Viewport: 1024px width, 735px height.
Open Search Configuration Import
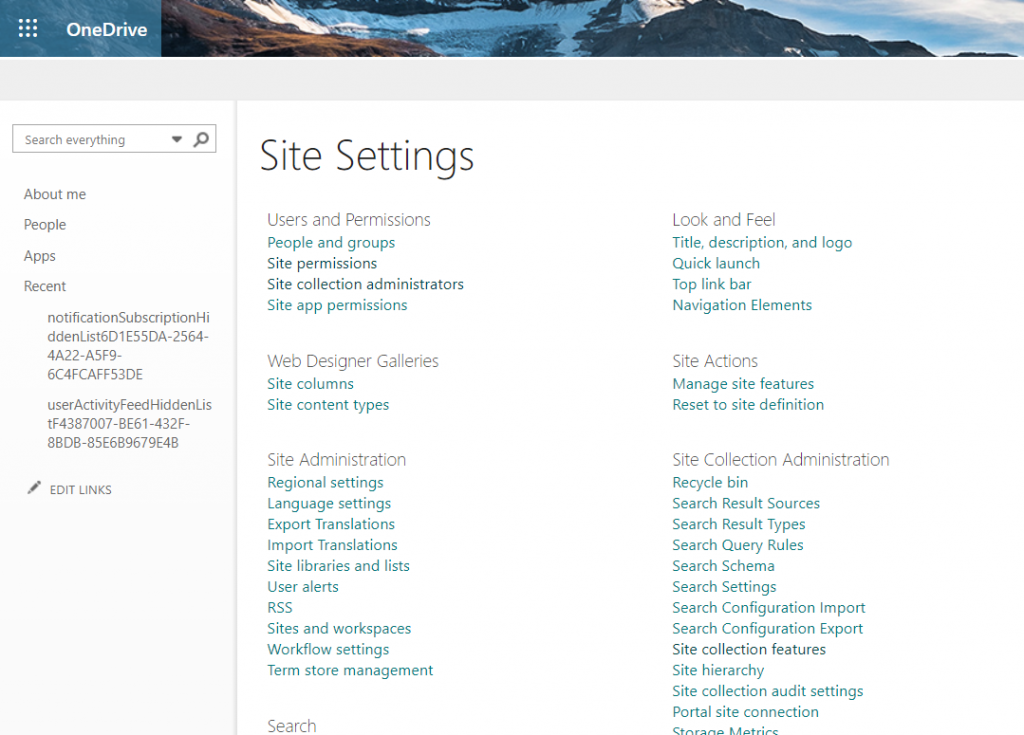(x=769, y=608)
